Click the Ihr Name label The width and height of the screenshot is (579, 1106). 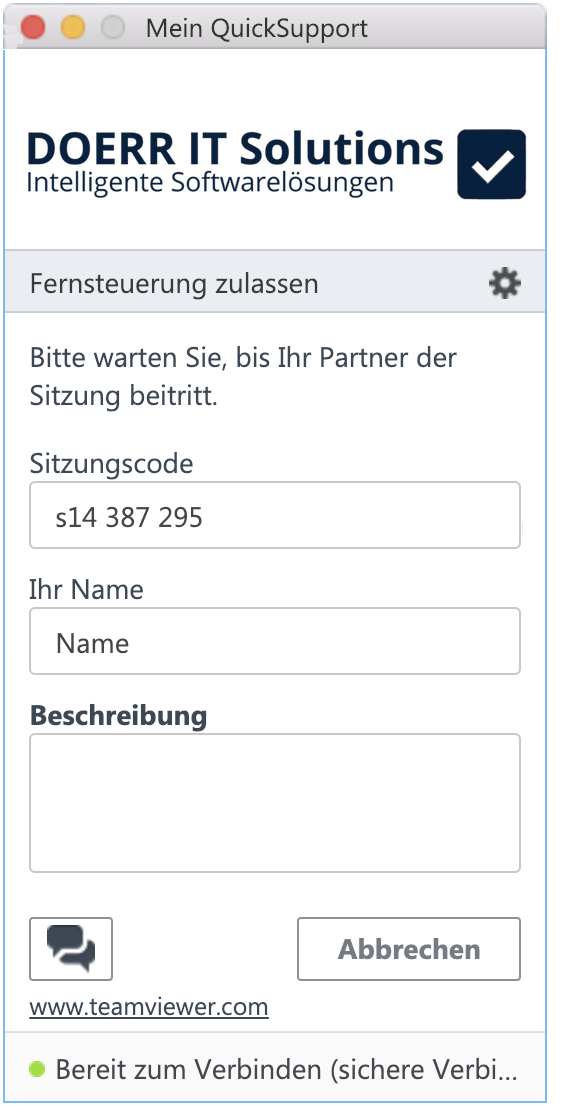(86, 589)
